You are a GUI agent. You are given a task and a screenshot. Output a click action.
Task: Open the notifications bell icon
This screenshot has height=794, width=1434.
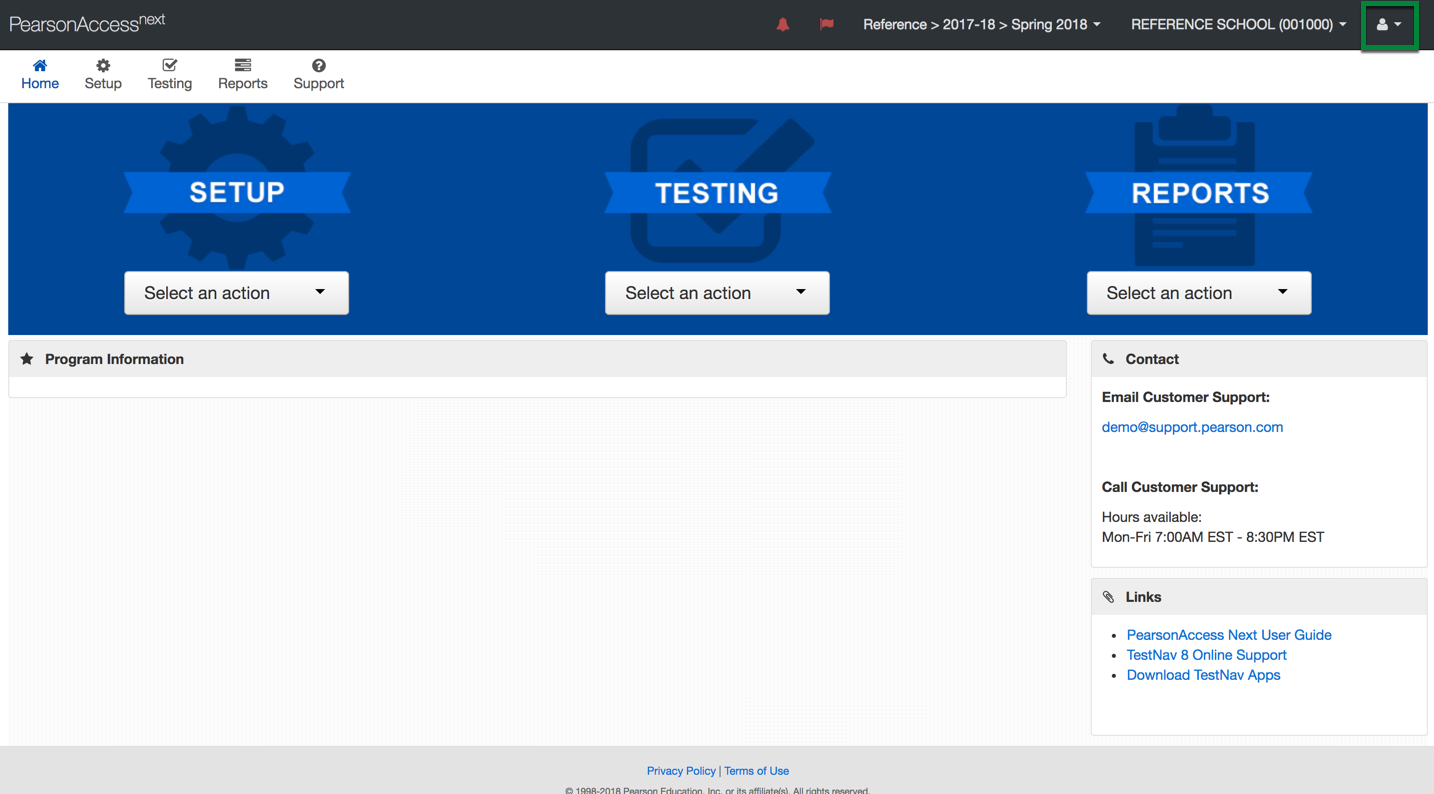(783, 24)
